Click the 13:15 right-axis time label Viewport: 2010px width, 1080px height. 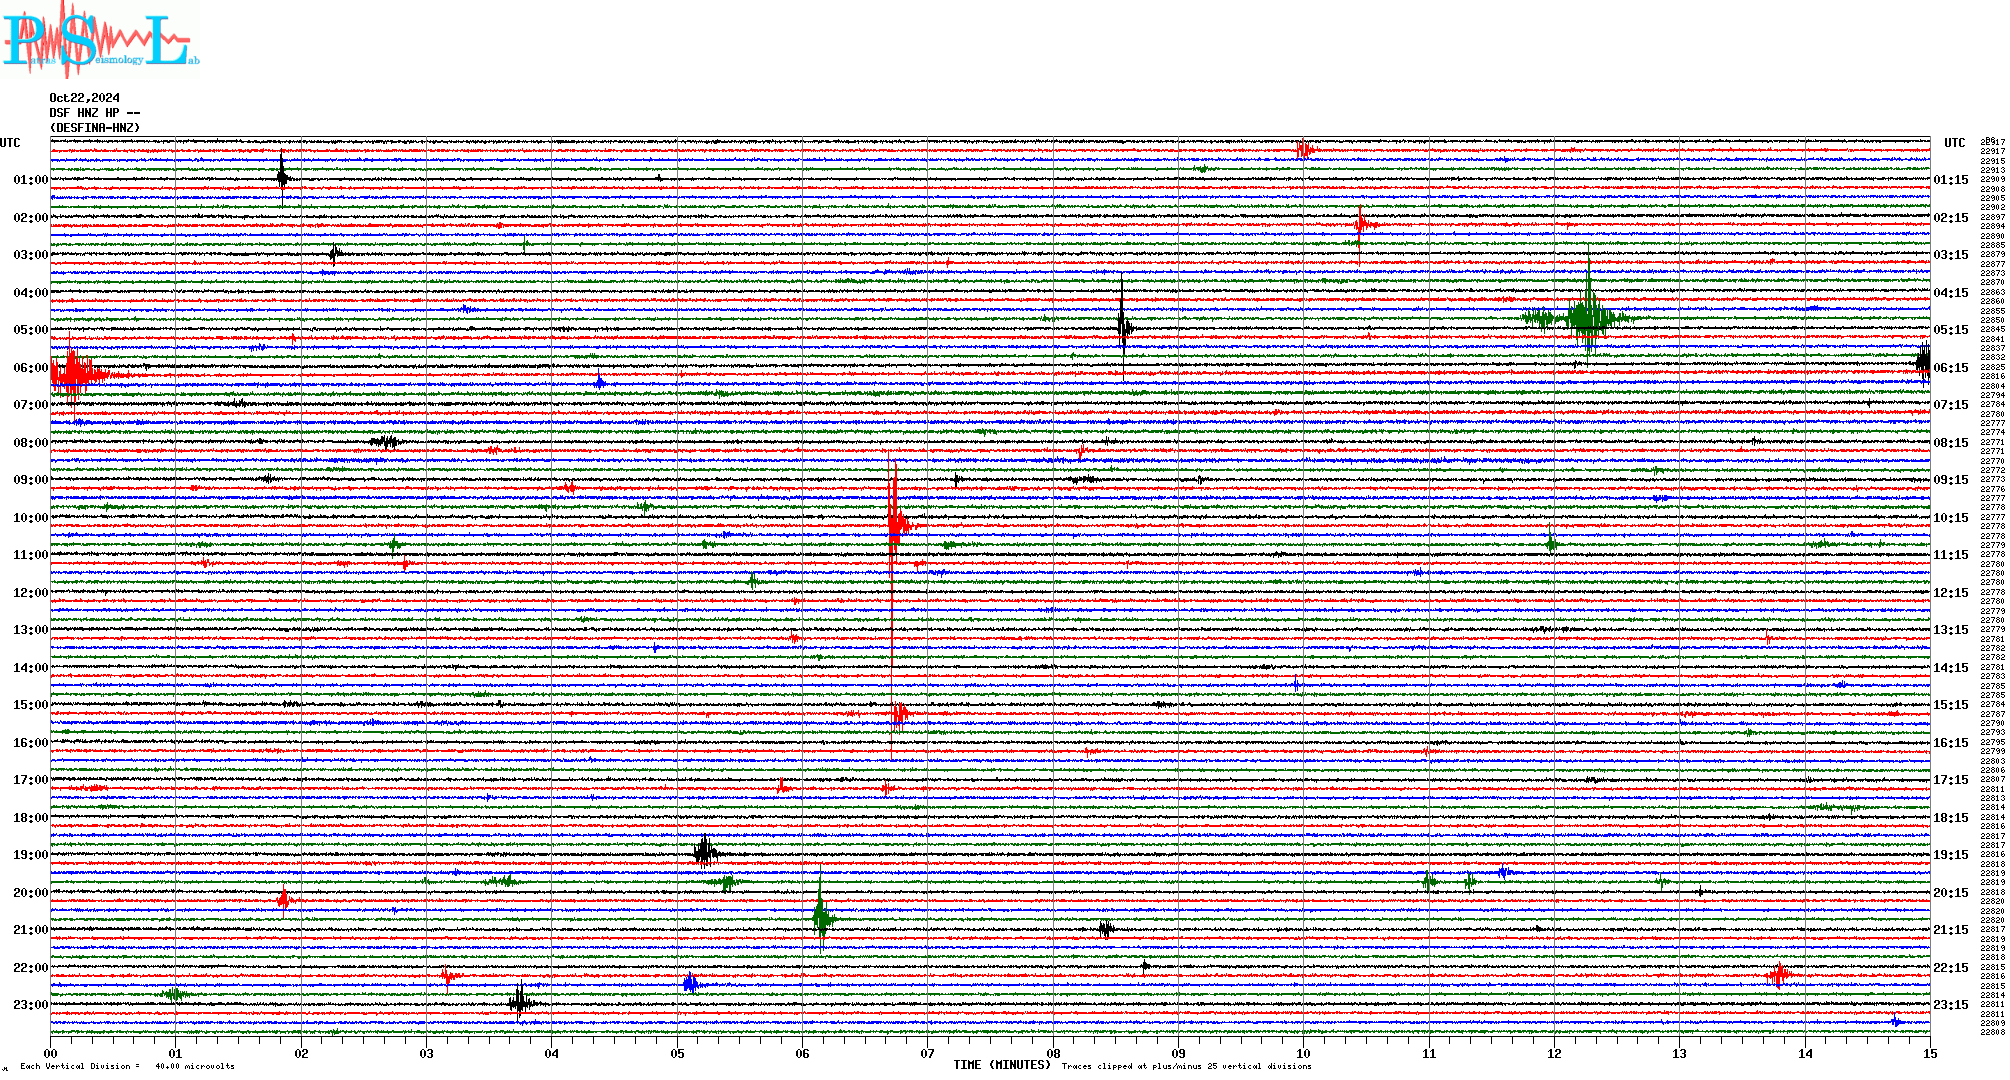[1951, 630]
